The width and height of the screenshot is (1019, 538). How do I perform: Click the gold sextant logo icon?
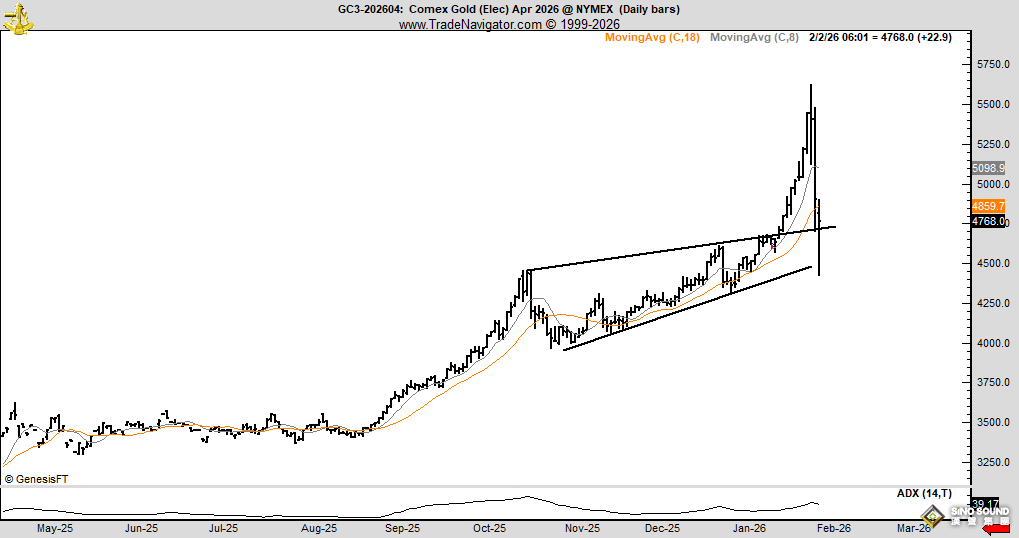tap(18, 18)
